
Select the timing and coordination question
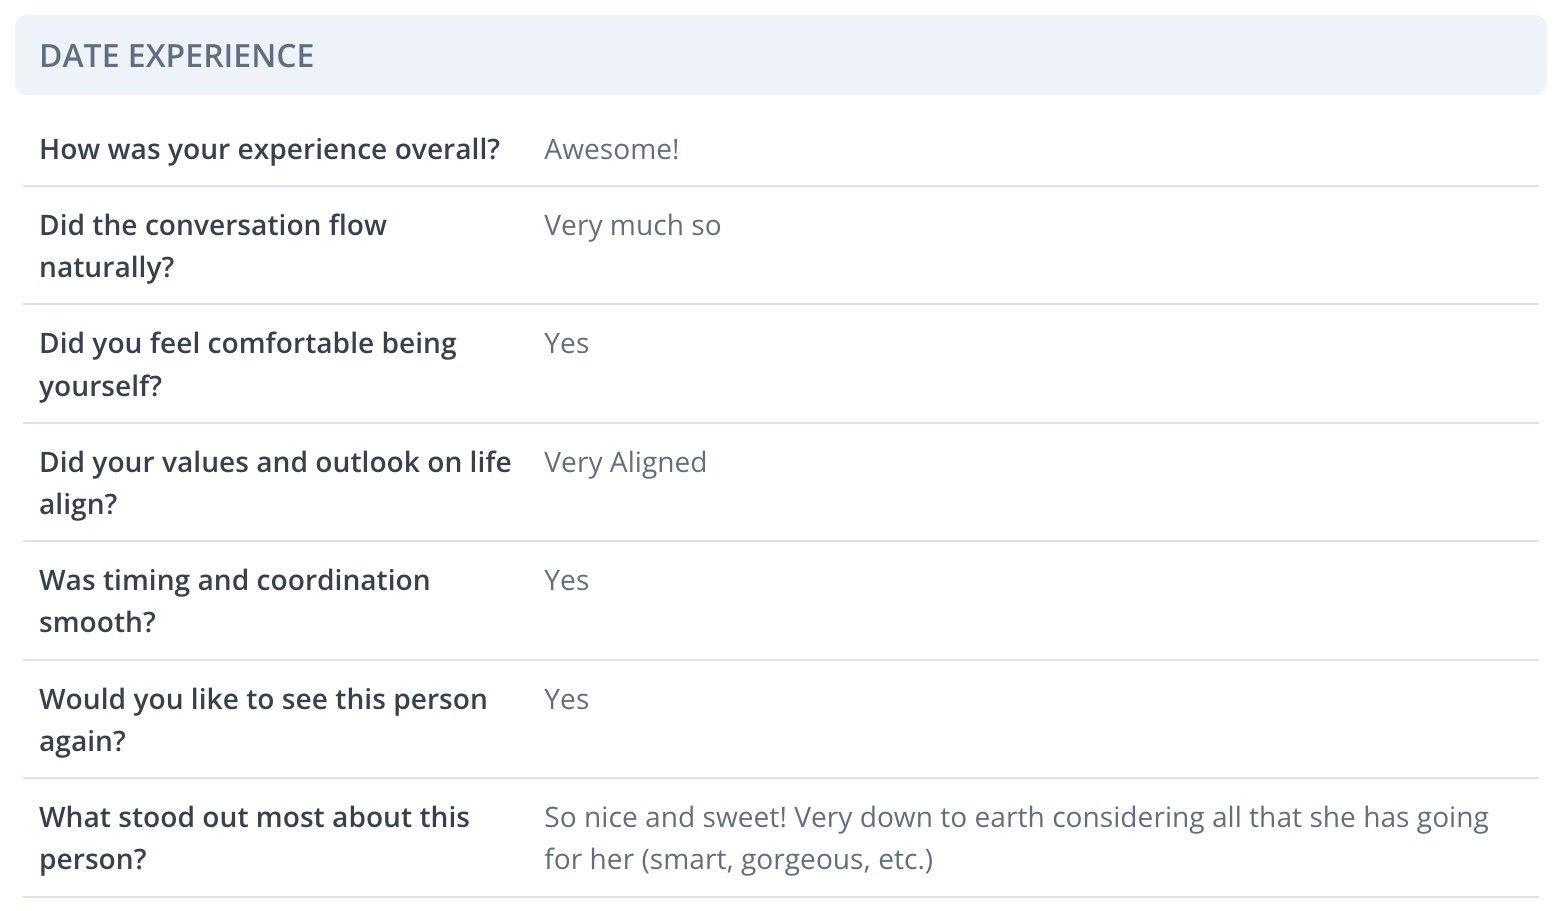click(x=234, y=601)
